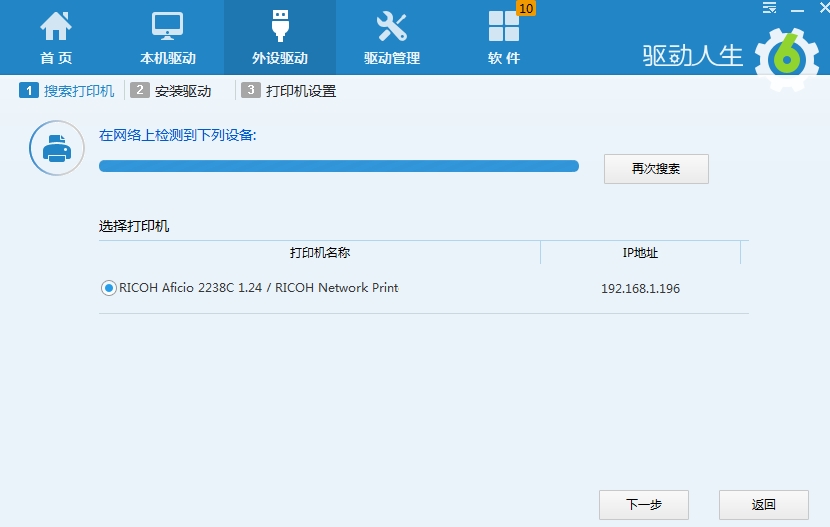Click the 选择打印机 label
Viewport: 830px width, 527px height.
(134, 226)
